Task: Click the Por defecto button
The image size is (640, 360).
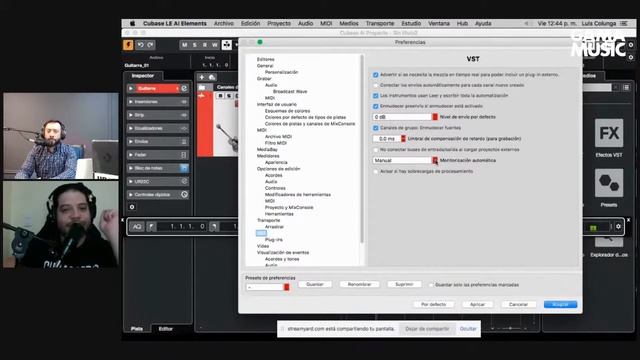Action: click(x=433, y=304)
